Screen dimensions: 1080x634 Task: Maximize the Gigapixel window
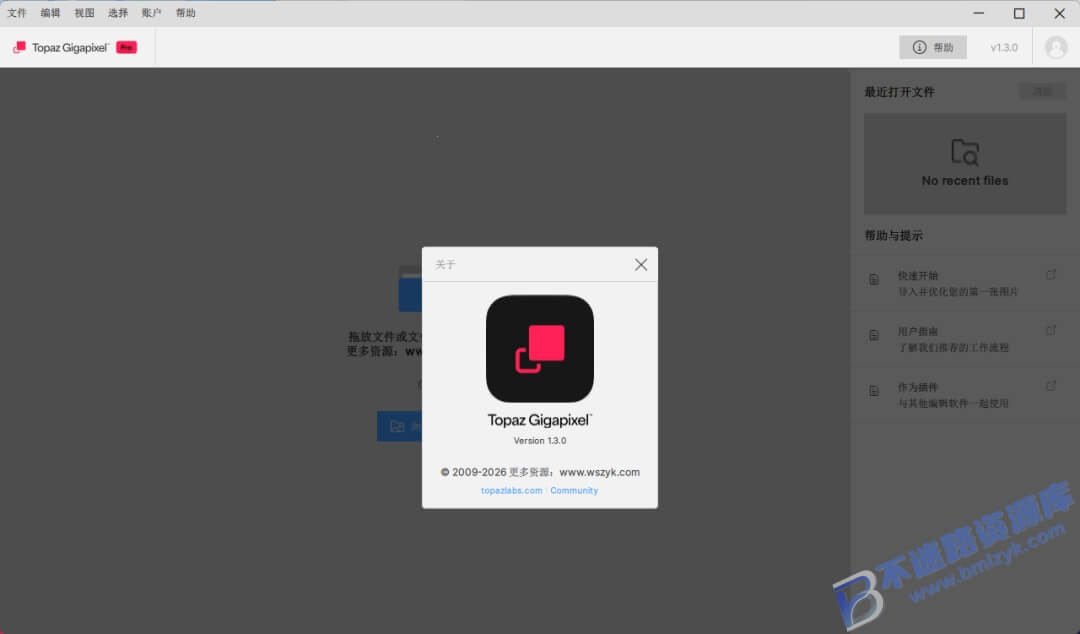coord(1019,13)
